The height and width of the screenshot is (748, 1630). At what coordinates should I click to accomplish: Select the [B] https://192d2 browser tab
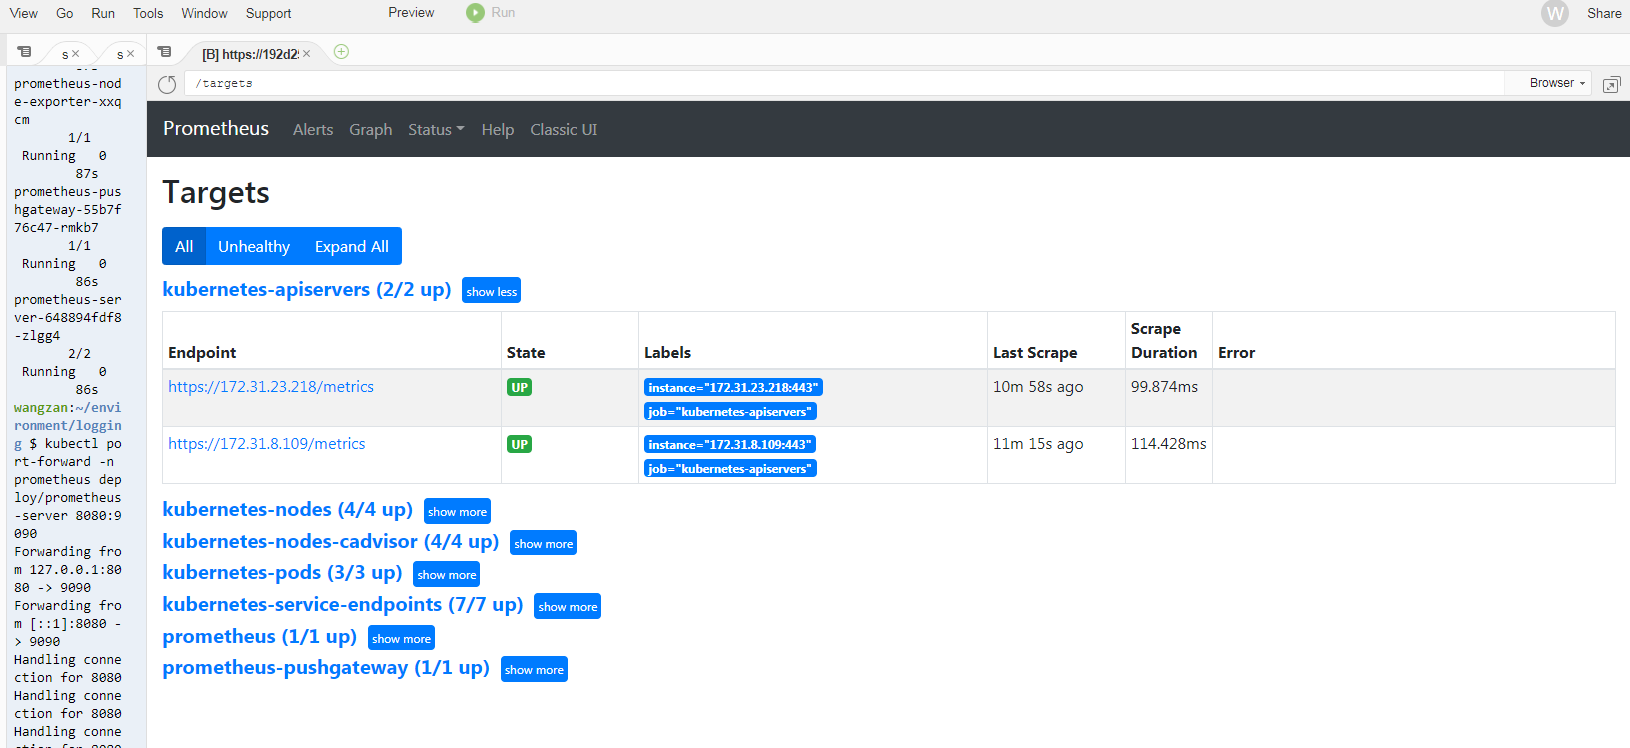point(250,54)
